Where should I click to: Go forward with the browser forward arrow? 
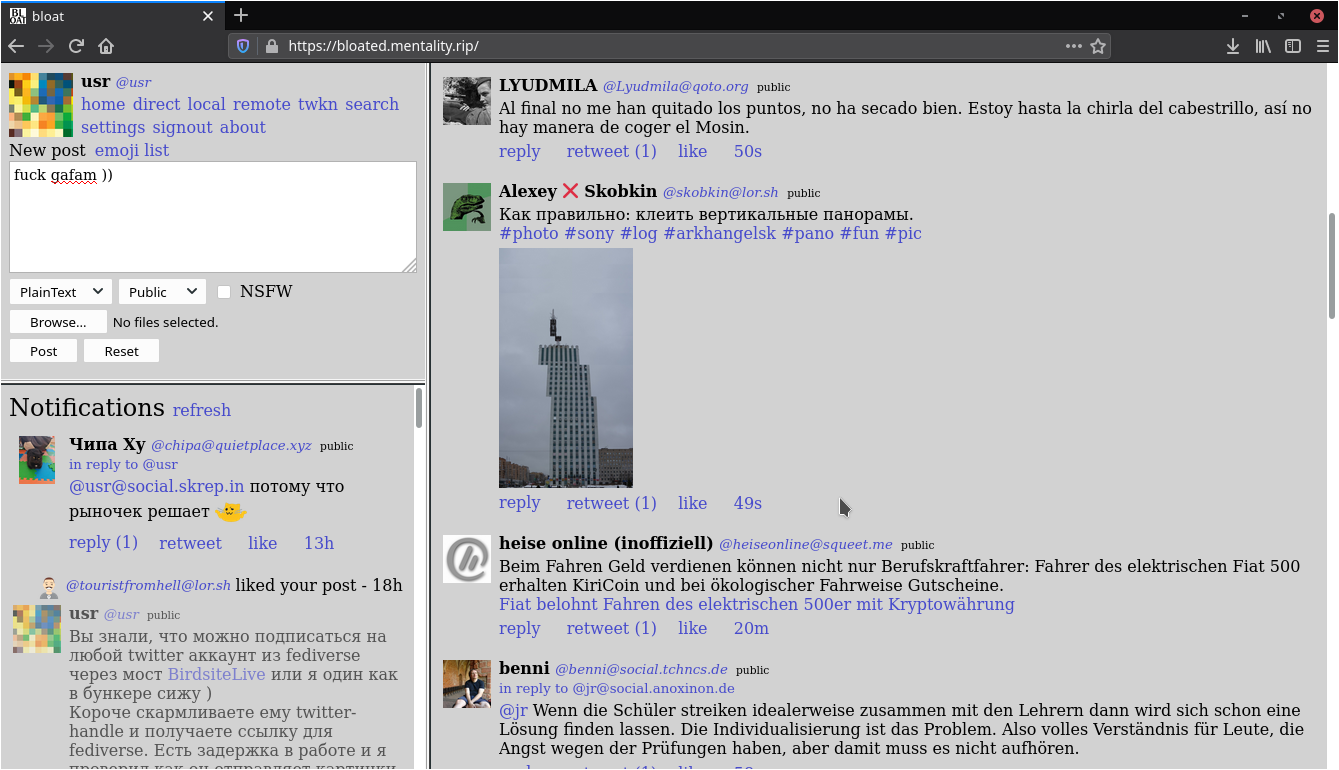[x=46, y=46]
